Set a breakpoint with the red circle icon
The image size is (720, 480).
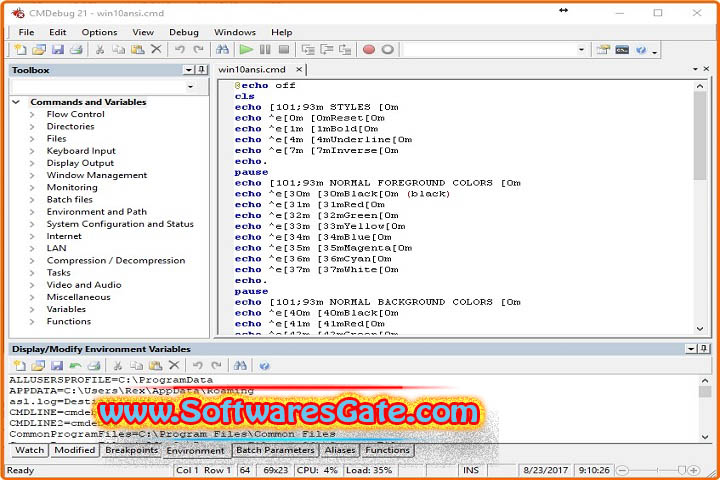tap(369, 50)
